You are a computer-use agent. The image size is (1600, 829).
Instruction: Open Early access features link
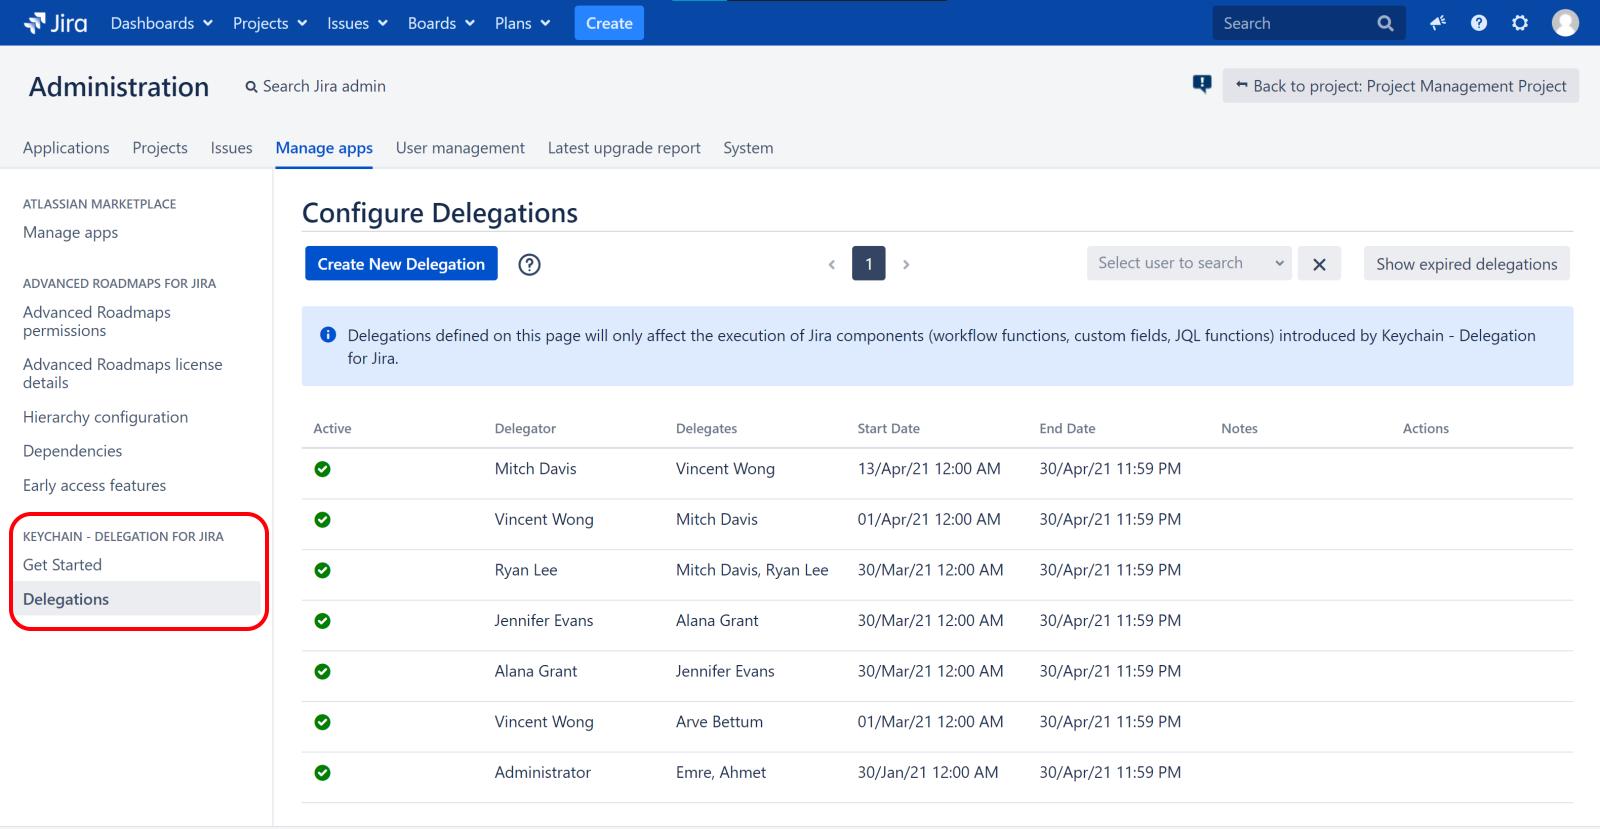tap(94, 485)
